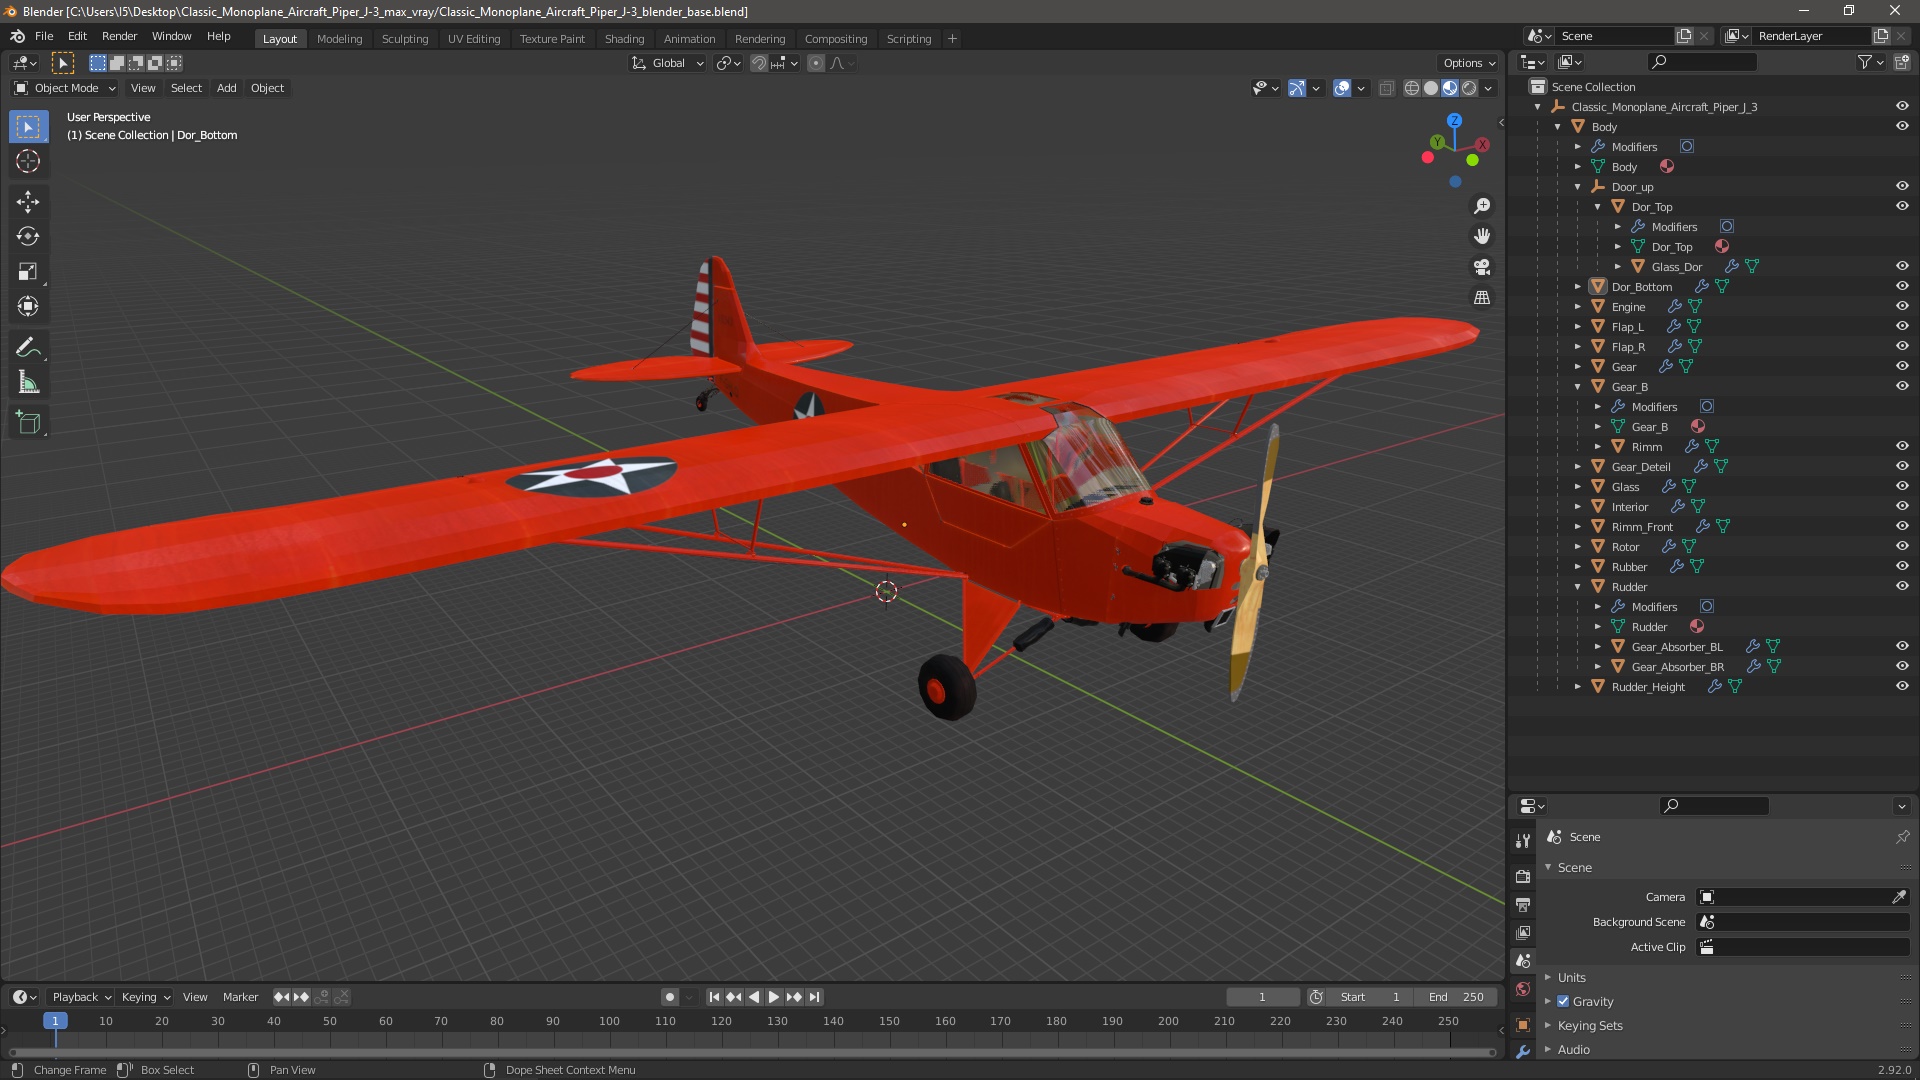Switch to the UV Editing workspace tab

pos(474,39)
